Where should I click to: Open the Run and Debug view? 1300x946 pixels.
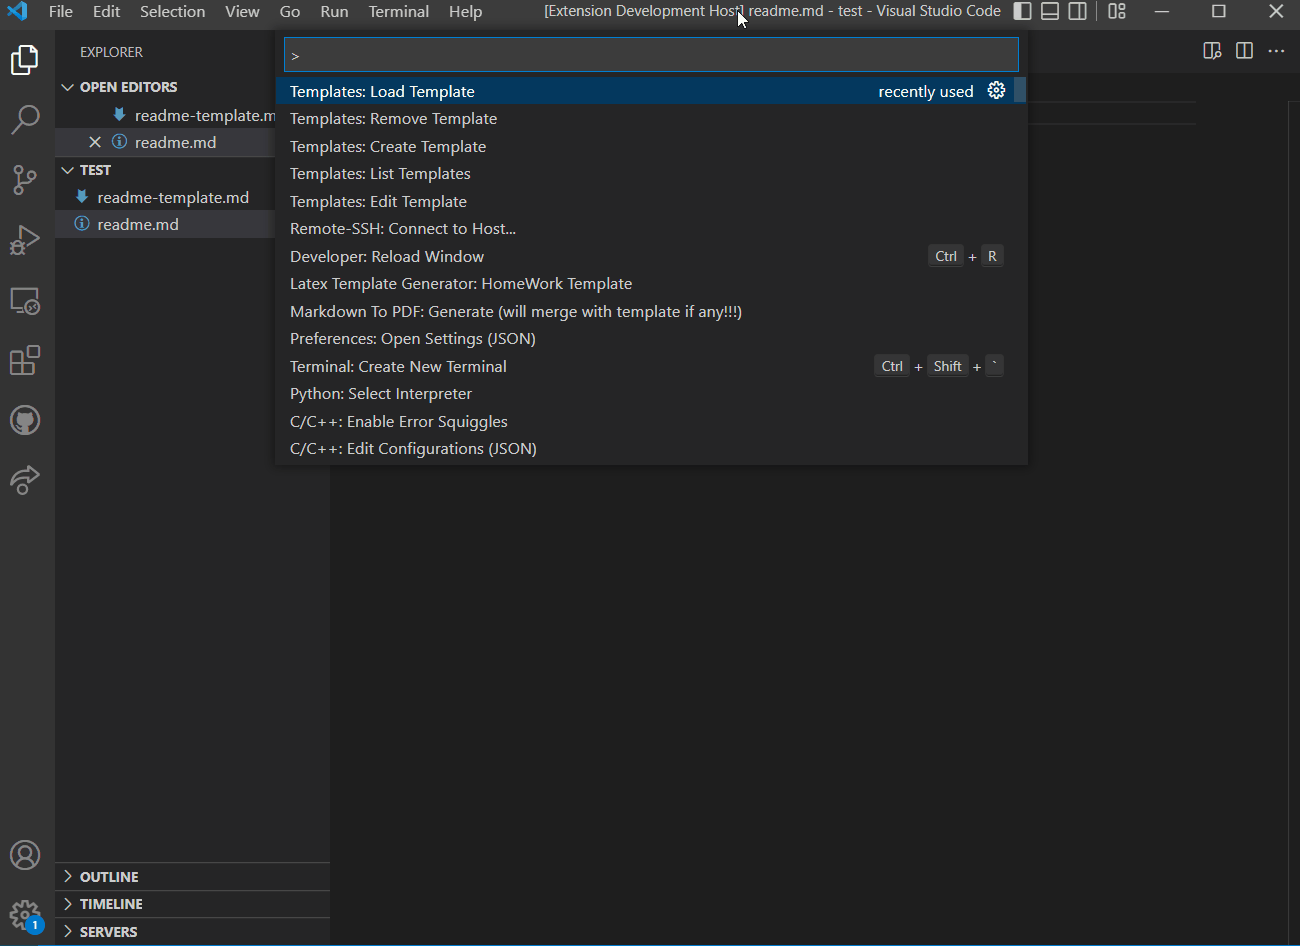click(x=25, y=240)
